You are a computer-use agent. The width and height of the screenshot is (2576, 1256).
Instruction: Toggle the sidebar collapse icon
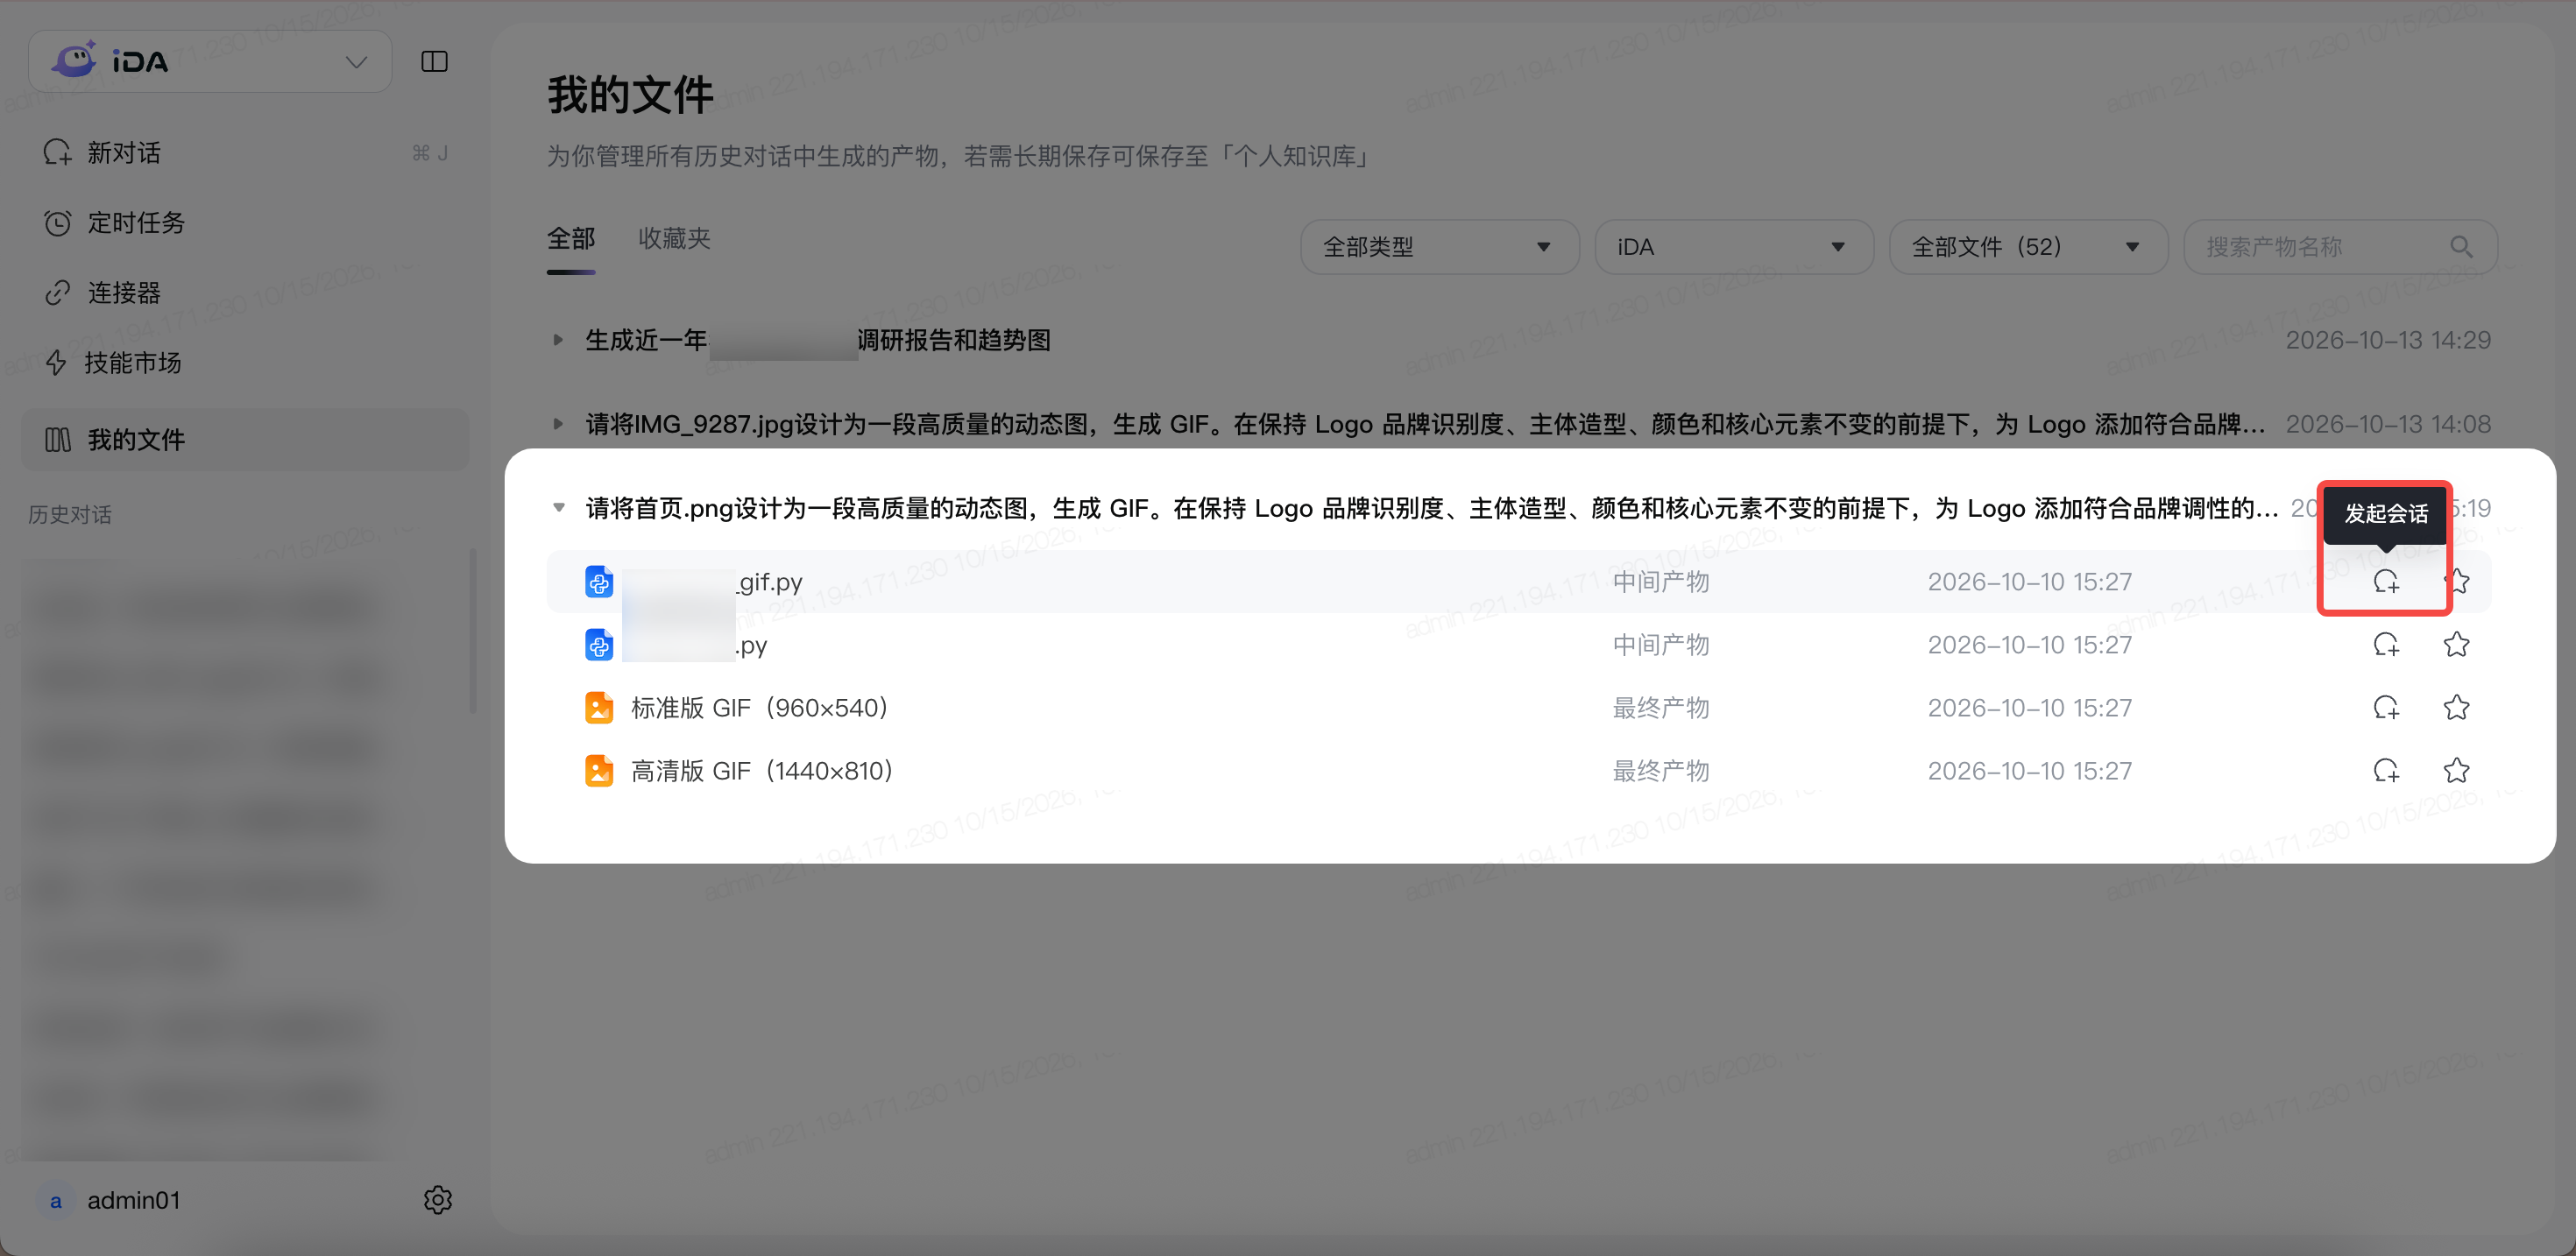435,62
